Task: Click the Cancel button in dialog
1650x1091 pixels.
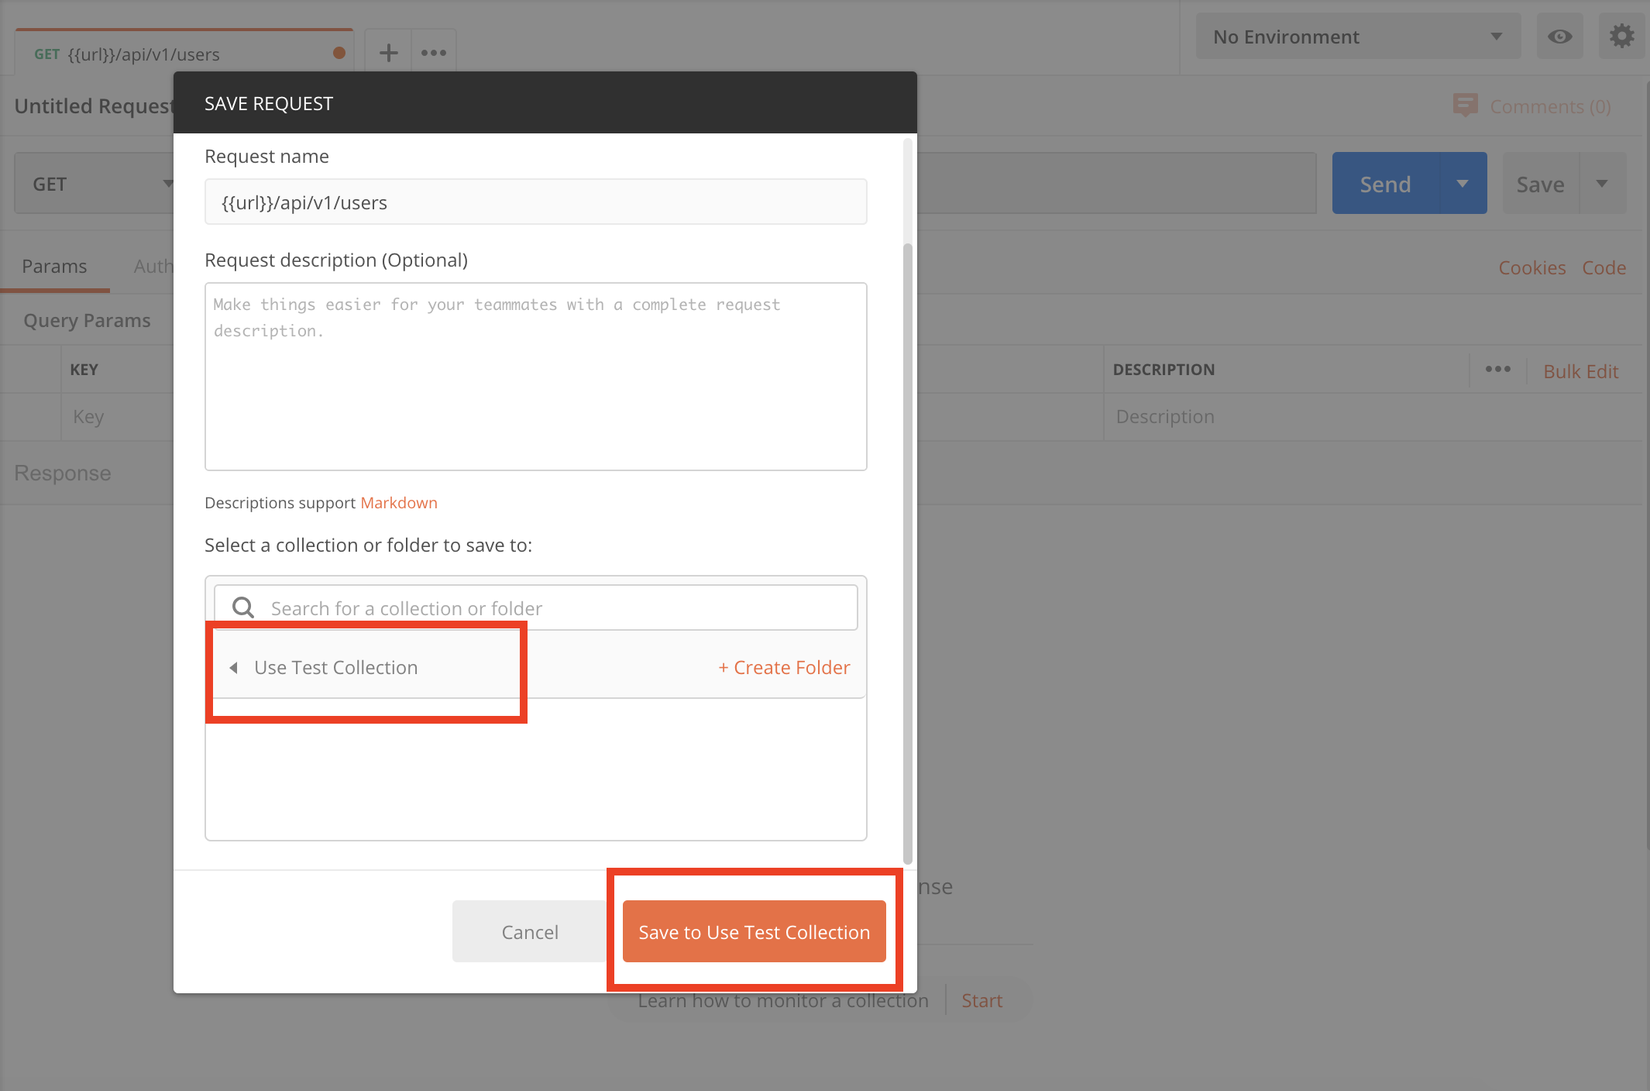Action: pos(529,932)
